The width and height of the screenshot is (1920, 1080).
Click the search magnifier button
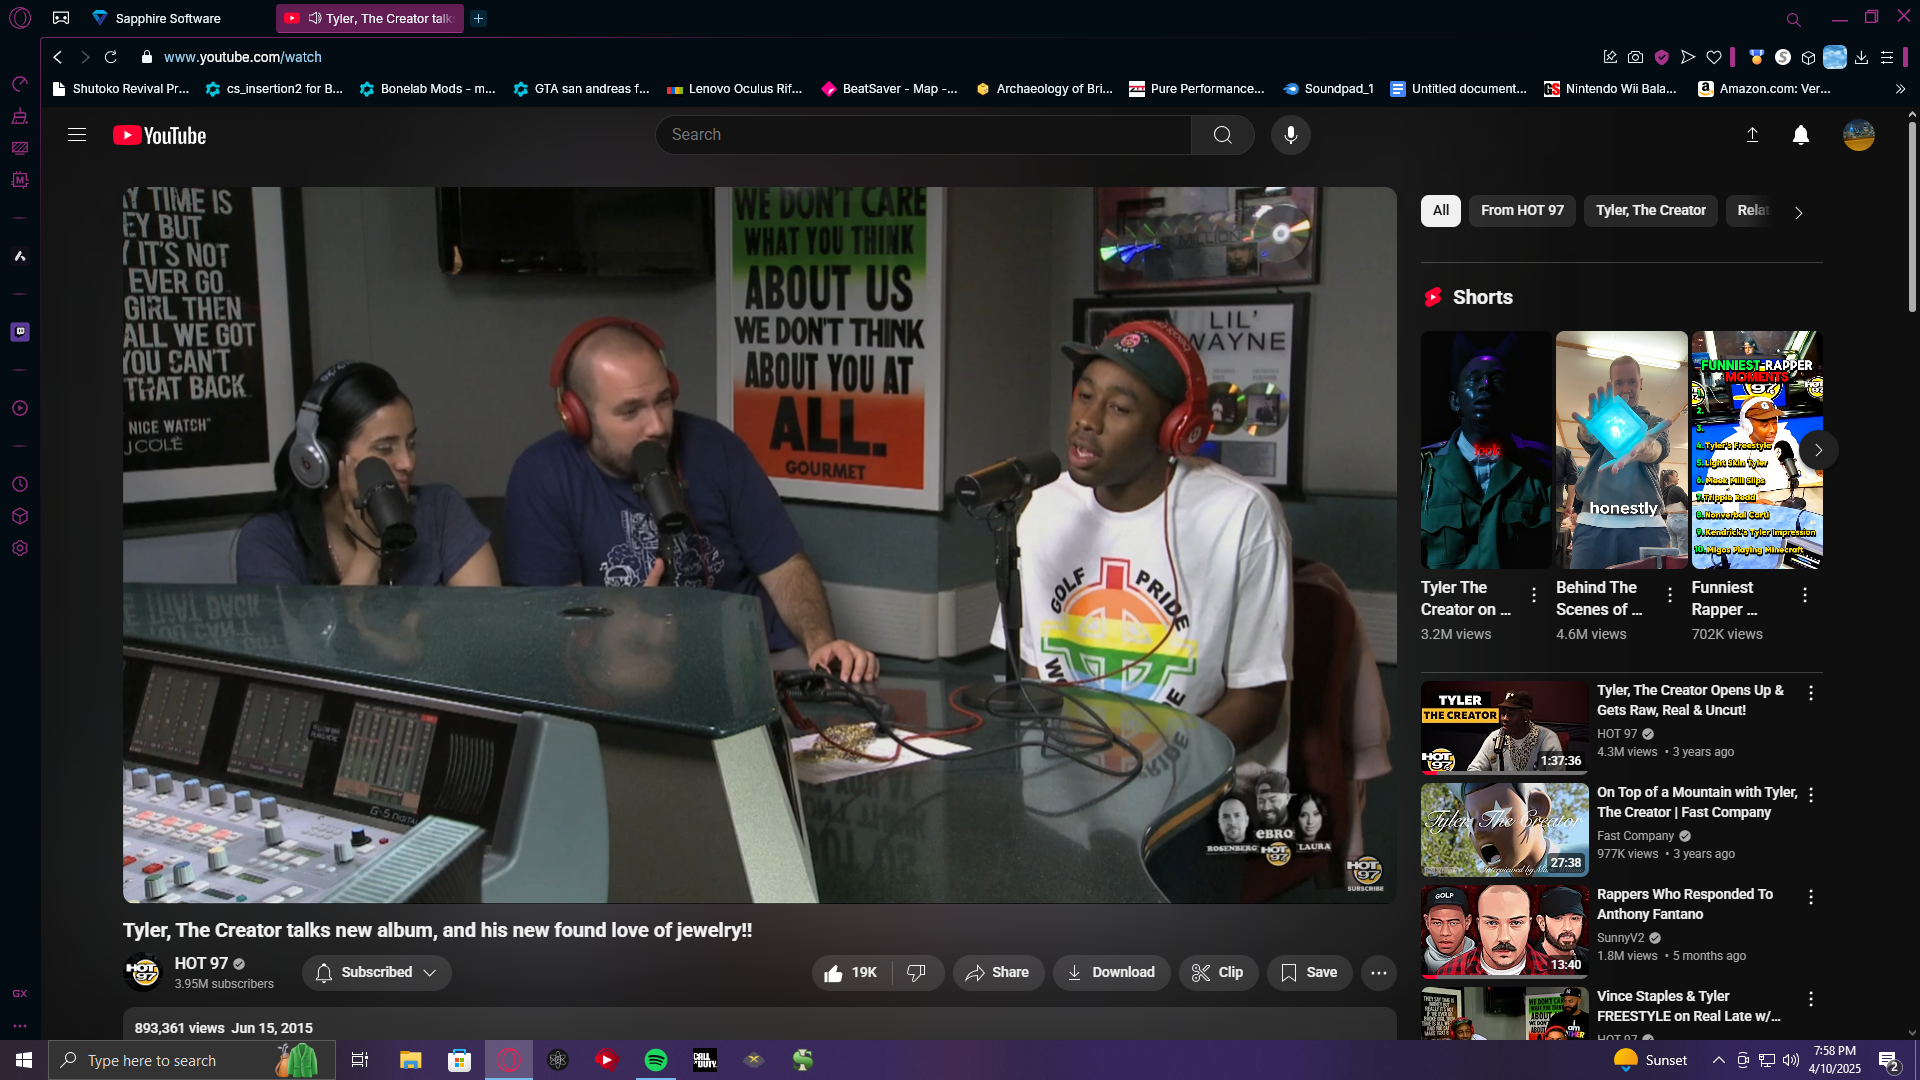1222,135
